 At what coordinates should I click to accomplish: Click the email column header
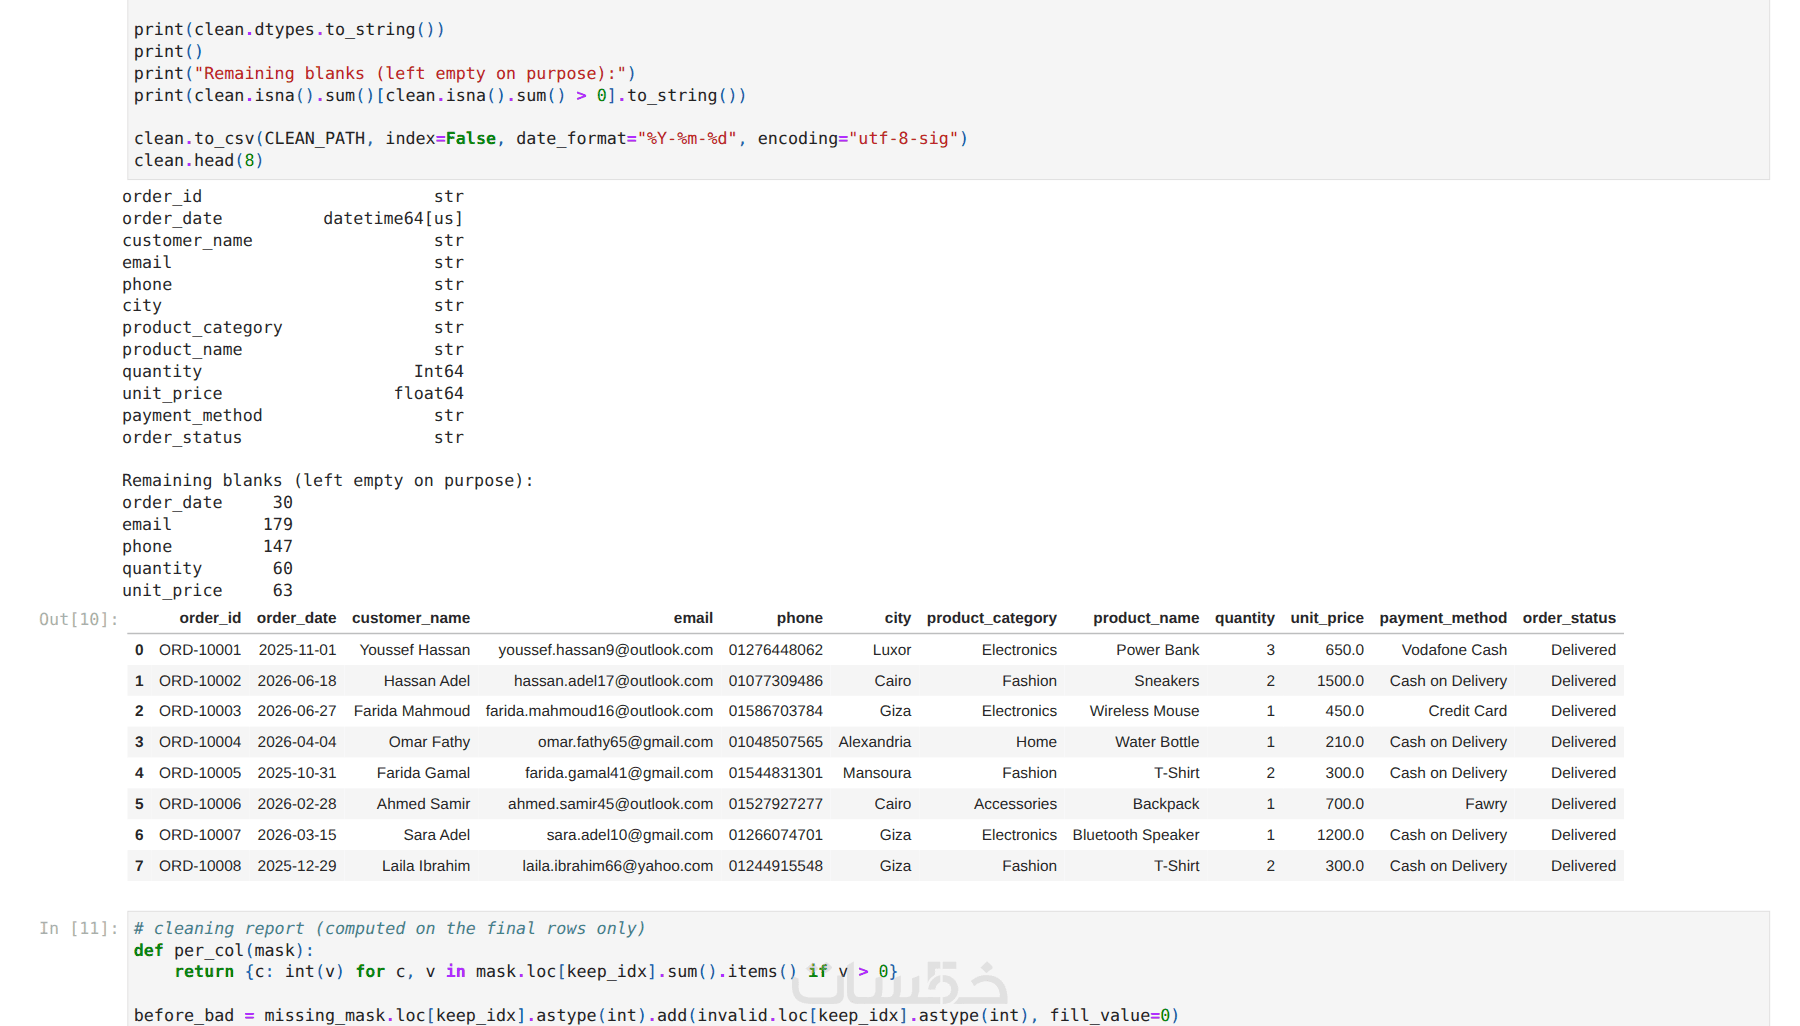click(693, 618)
